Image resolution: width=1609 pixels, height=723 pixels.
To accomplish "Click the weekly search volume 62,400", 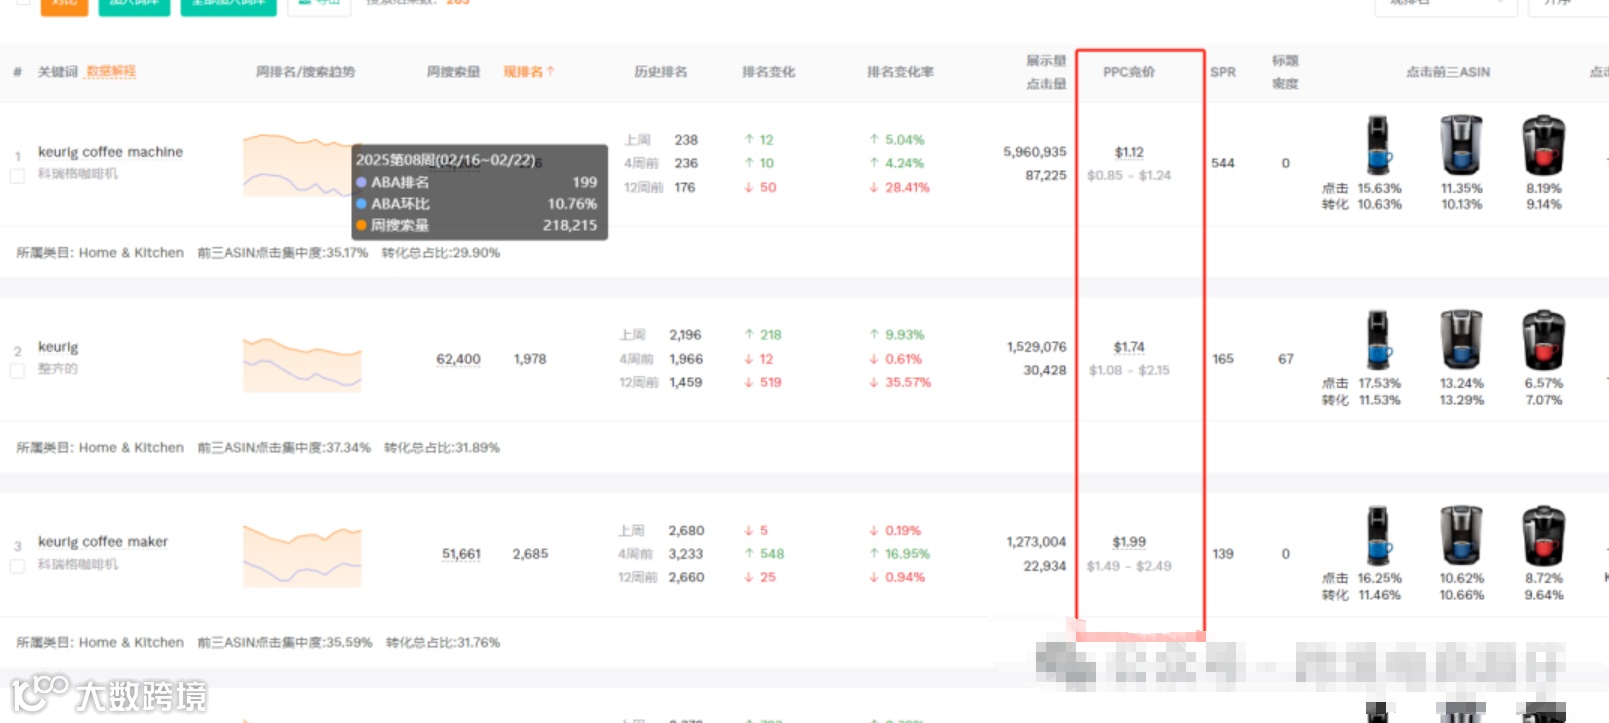I will (458, 359).
